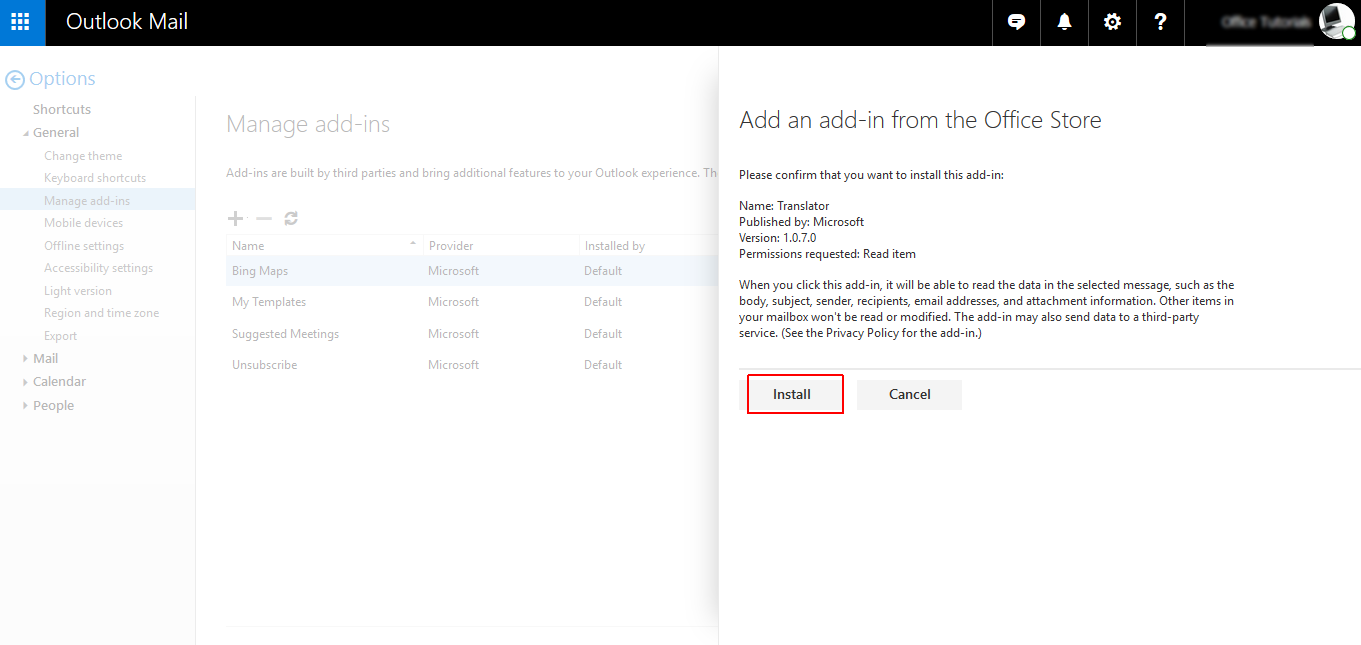Open the notifications bell
Image resolution: width=1361 pixels, height=645 pixels.
pos(1064,22)
